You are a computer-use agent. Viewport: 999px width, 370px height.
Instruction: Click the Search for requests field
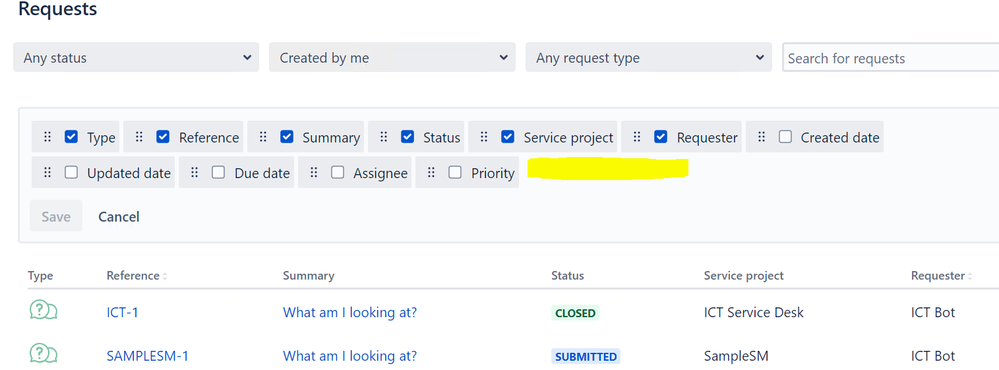pyautogui.click(x=891, y=58)
